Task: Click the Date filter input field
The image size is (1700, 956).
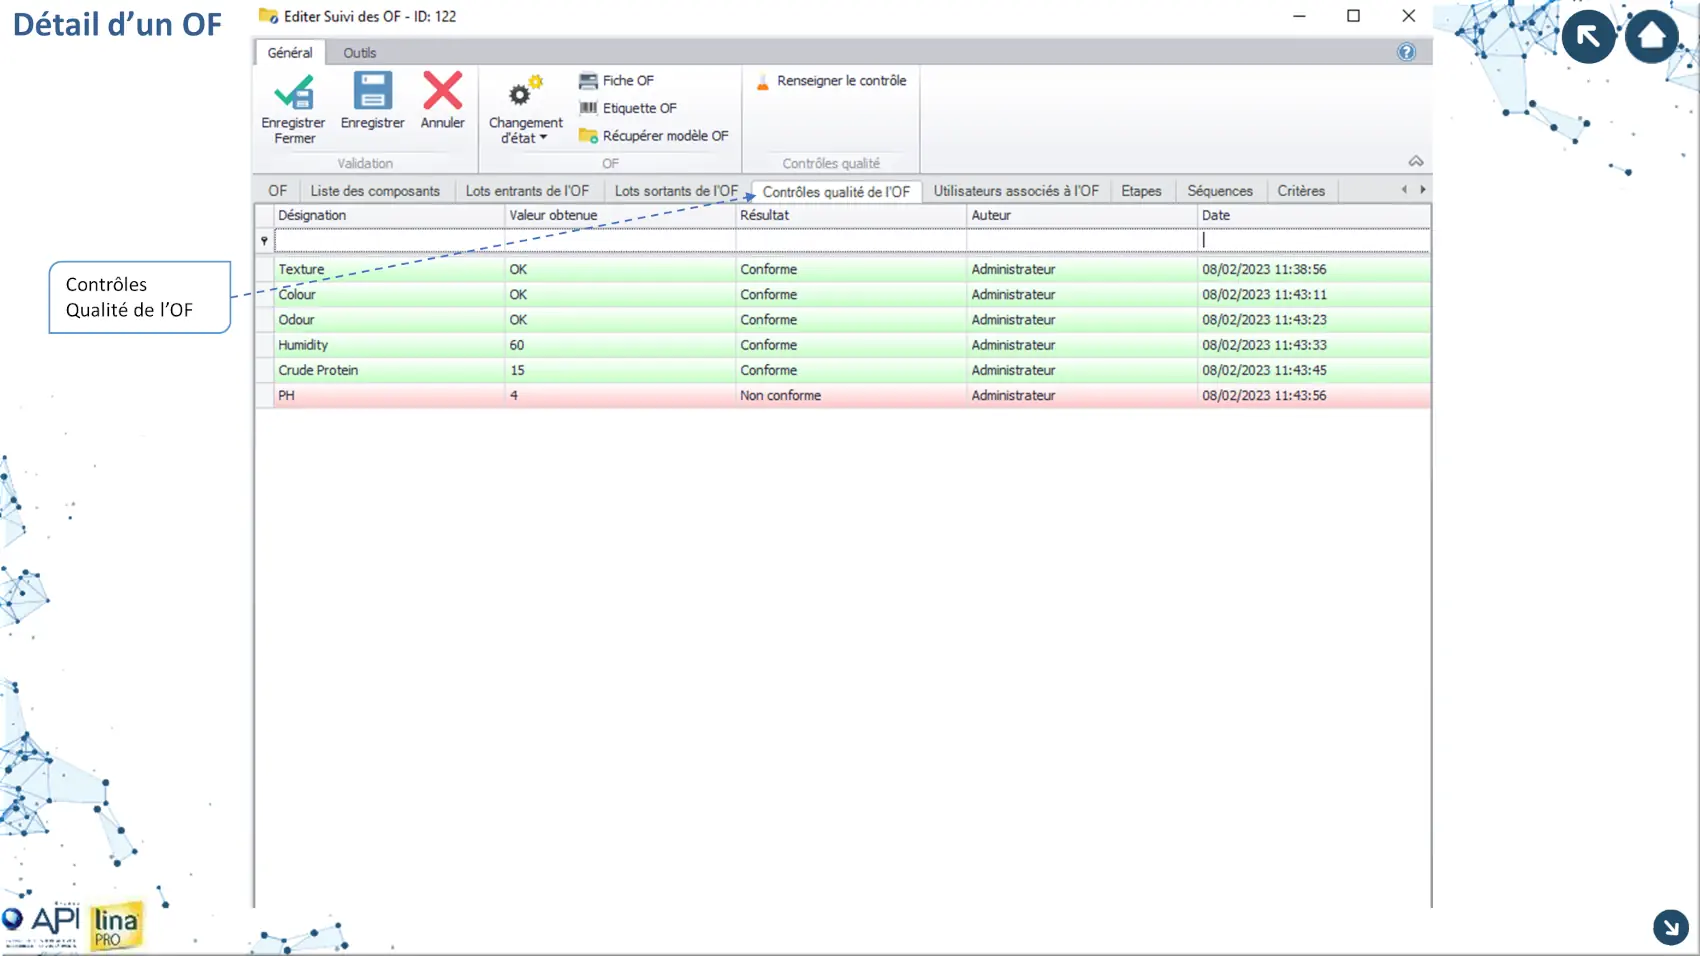Action: (x=1313, y=241)
